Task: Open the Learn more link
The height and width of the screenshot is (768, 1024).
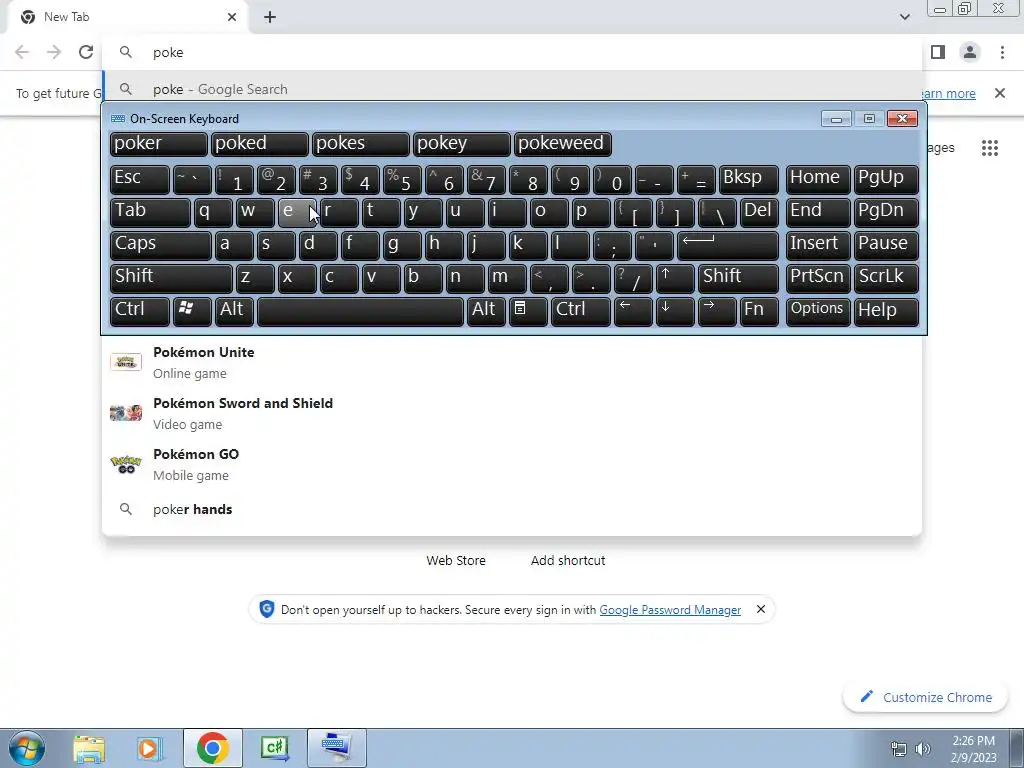Action: (x=949, y=93)
